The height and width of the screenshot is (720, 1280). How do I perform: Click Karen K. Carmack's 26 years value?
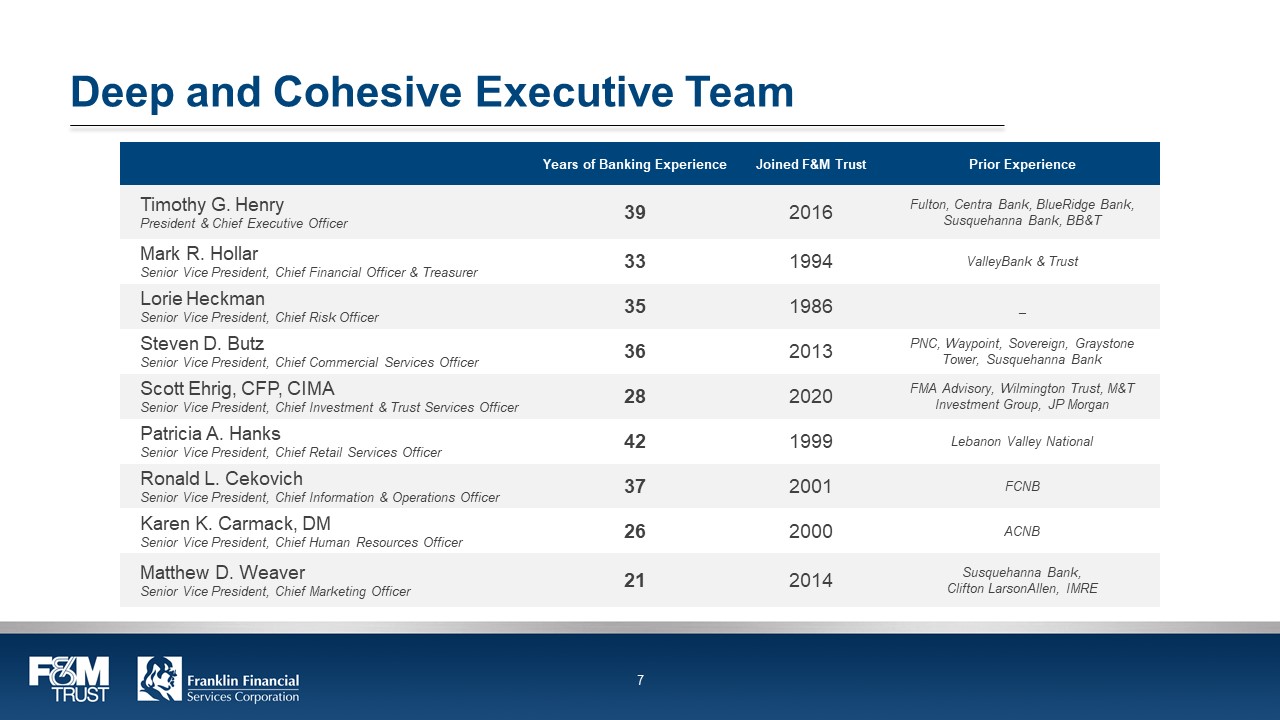tap(635, 531)
